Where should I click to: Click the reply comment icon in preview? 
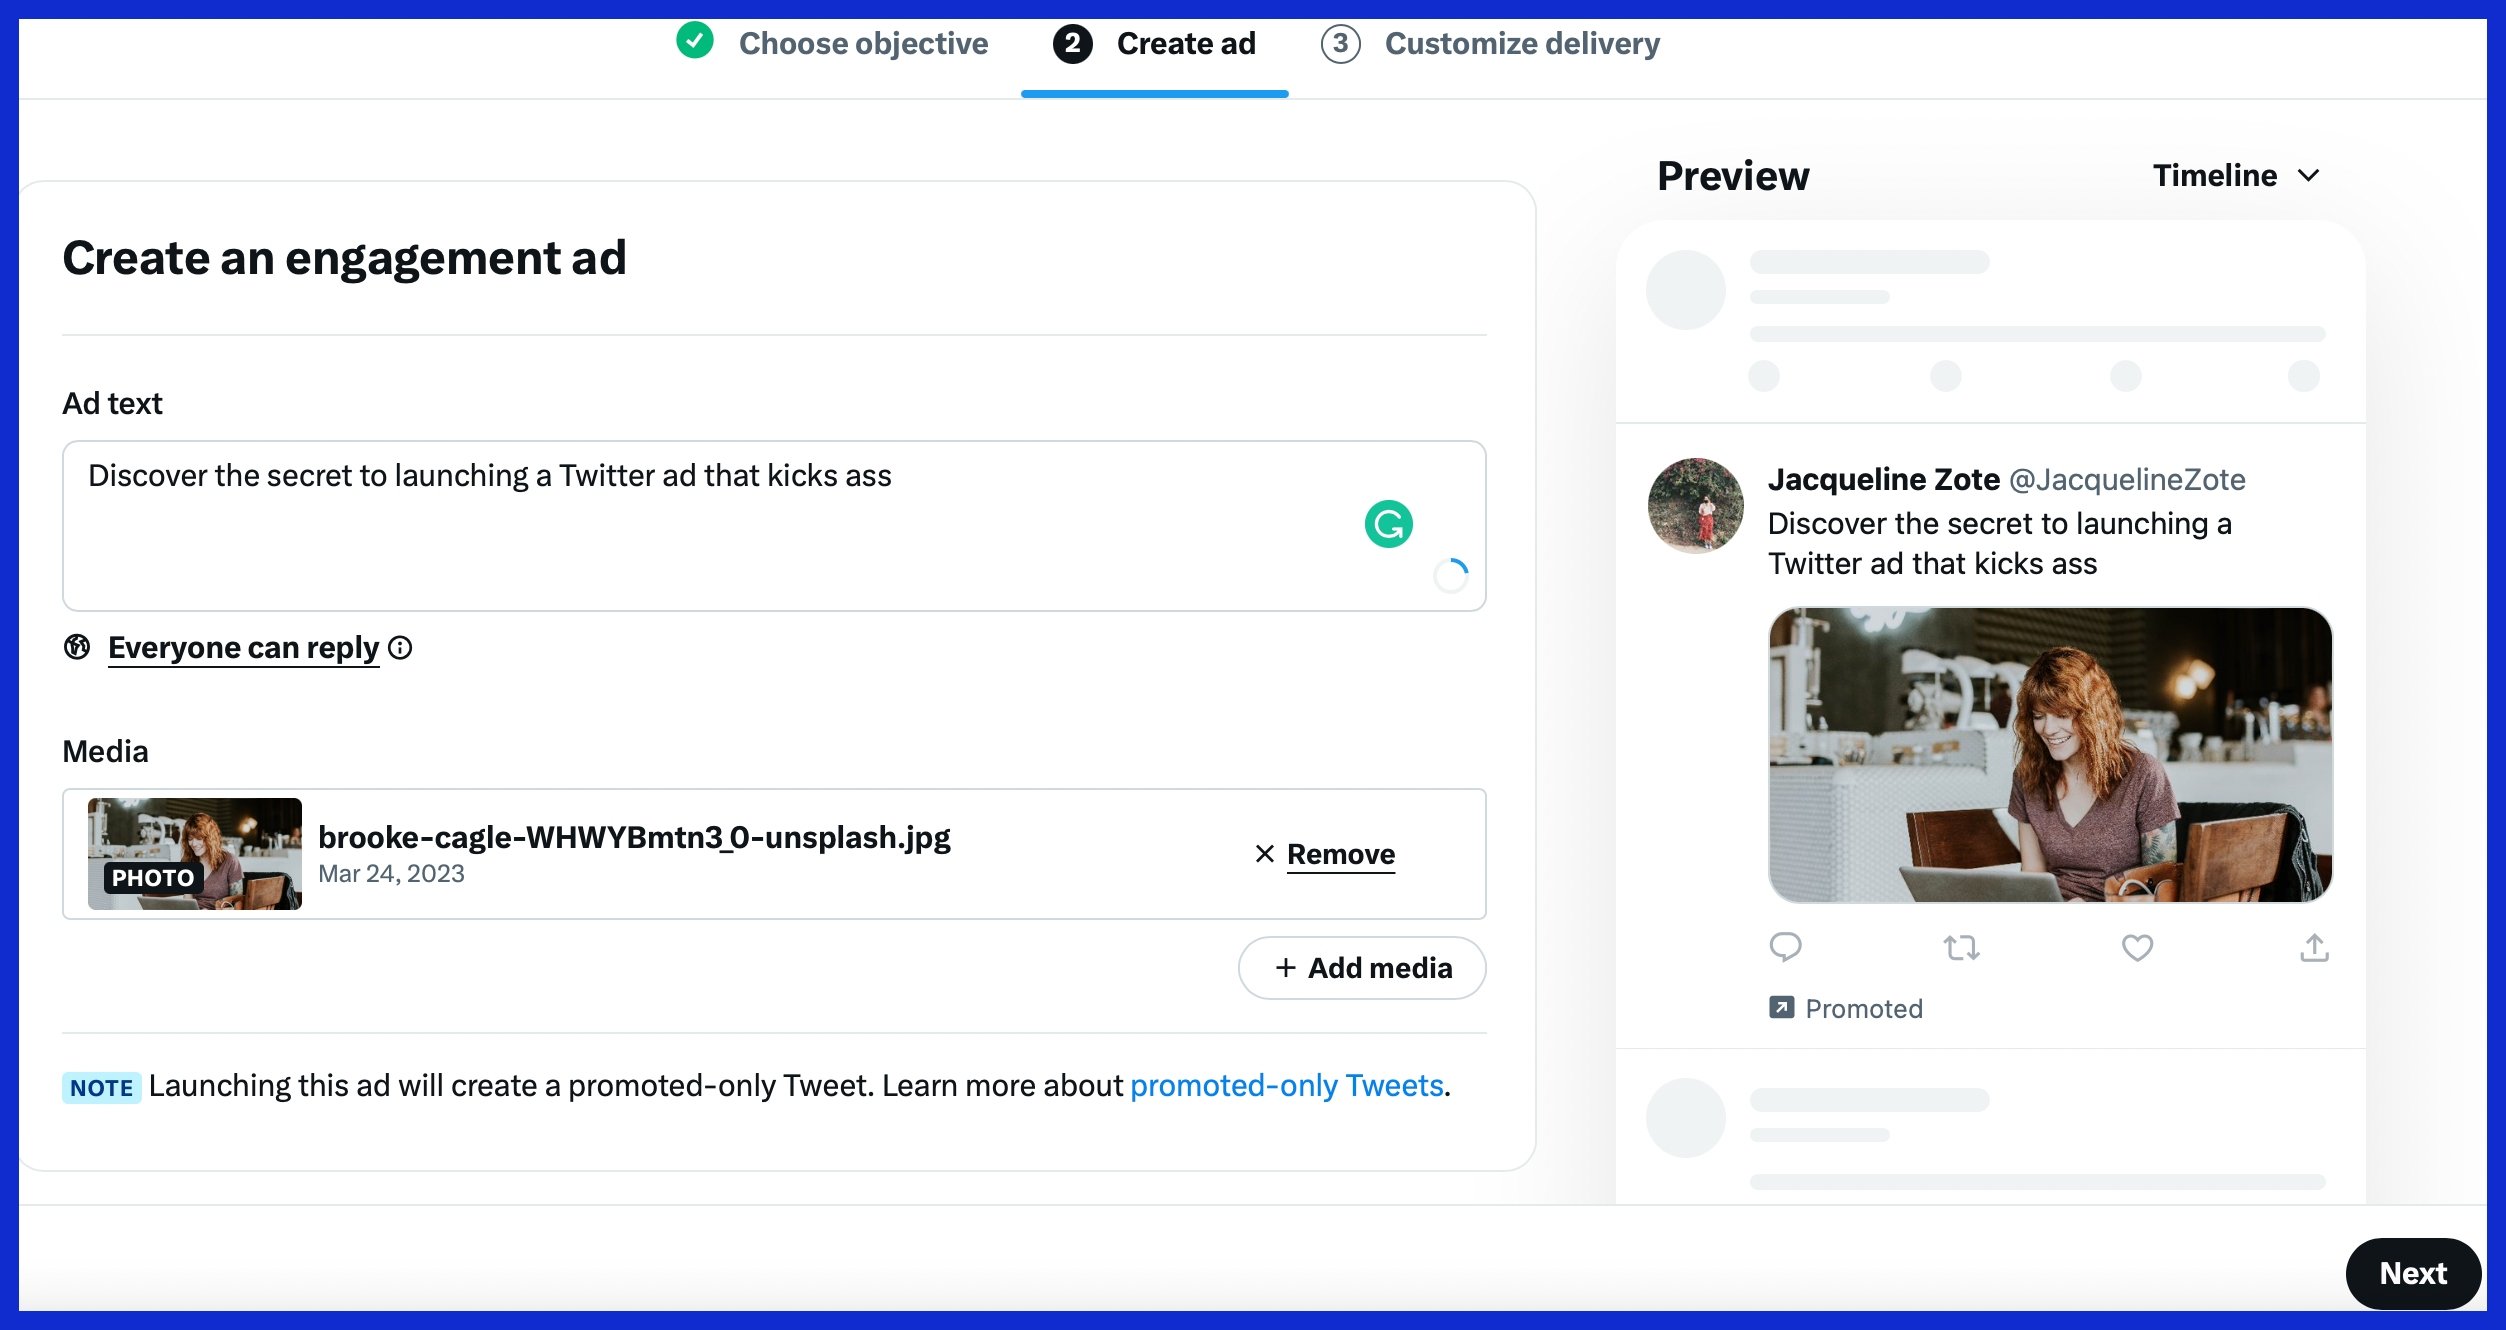(x=1785, y=947)
